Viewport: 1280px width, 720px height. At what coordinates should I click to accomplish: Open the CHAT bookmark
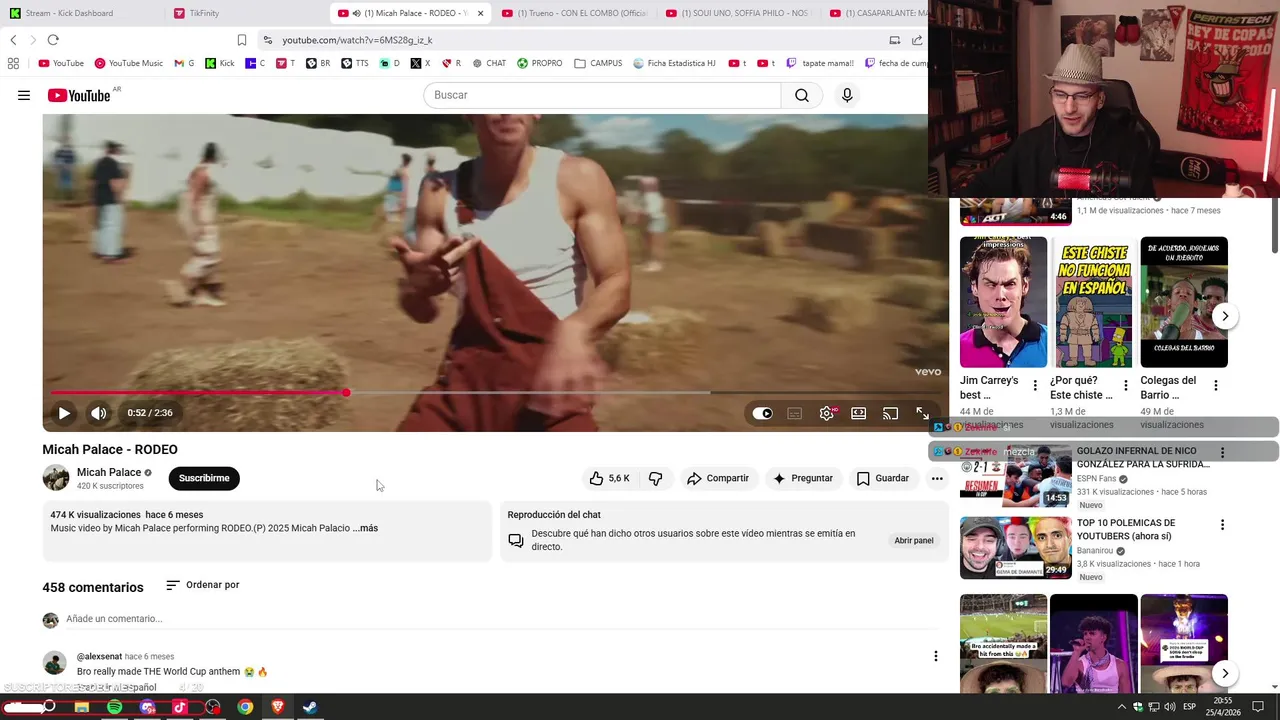point(489,63)
